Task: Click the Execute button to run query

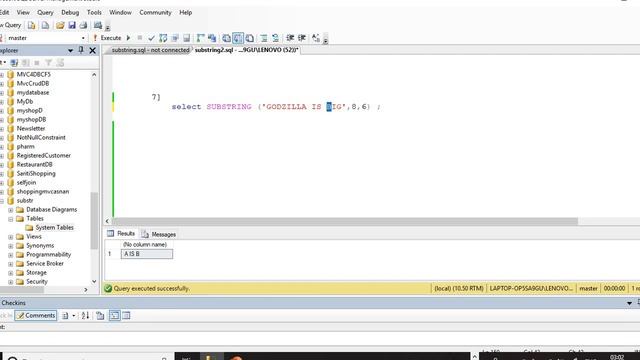Action: [x=107, y=38]
